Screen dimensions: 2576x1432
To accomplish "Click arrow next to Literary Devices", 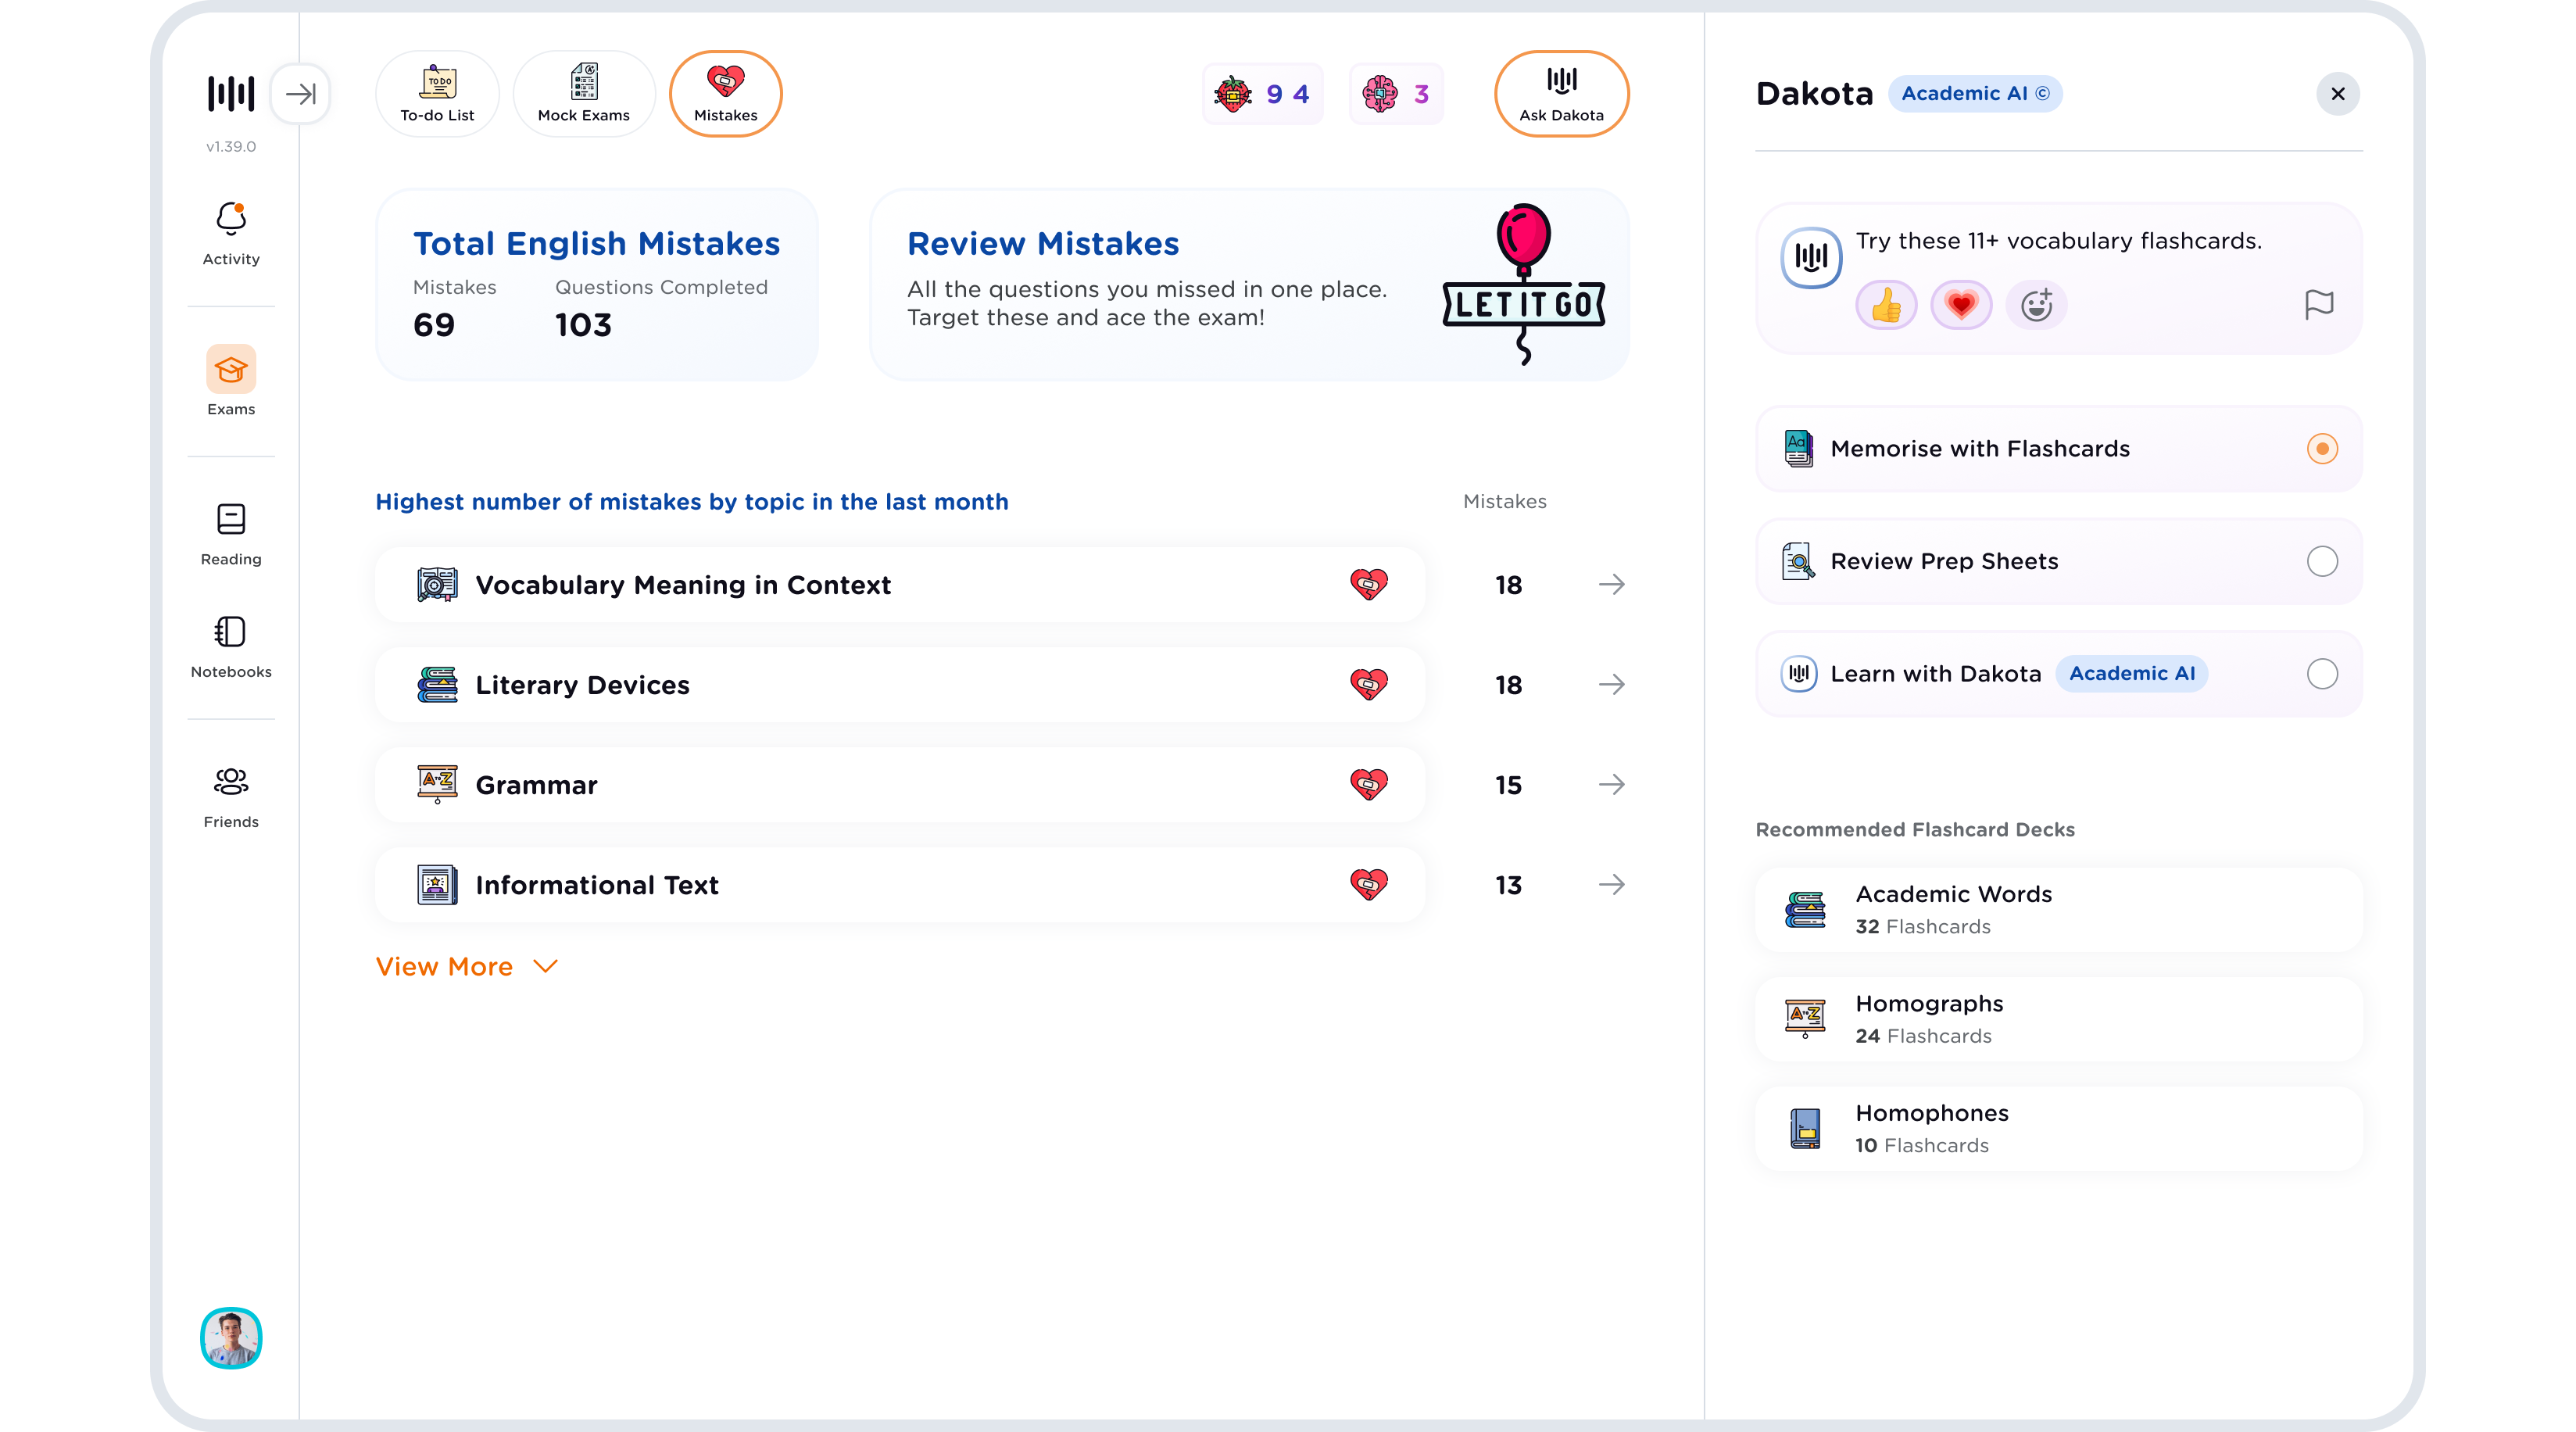I will click(x=1611, y=685).
